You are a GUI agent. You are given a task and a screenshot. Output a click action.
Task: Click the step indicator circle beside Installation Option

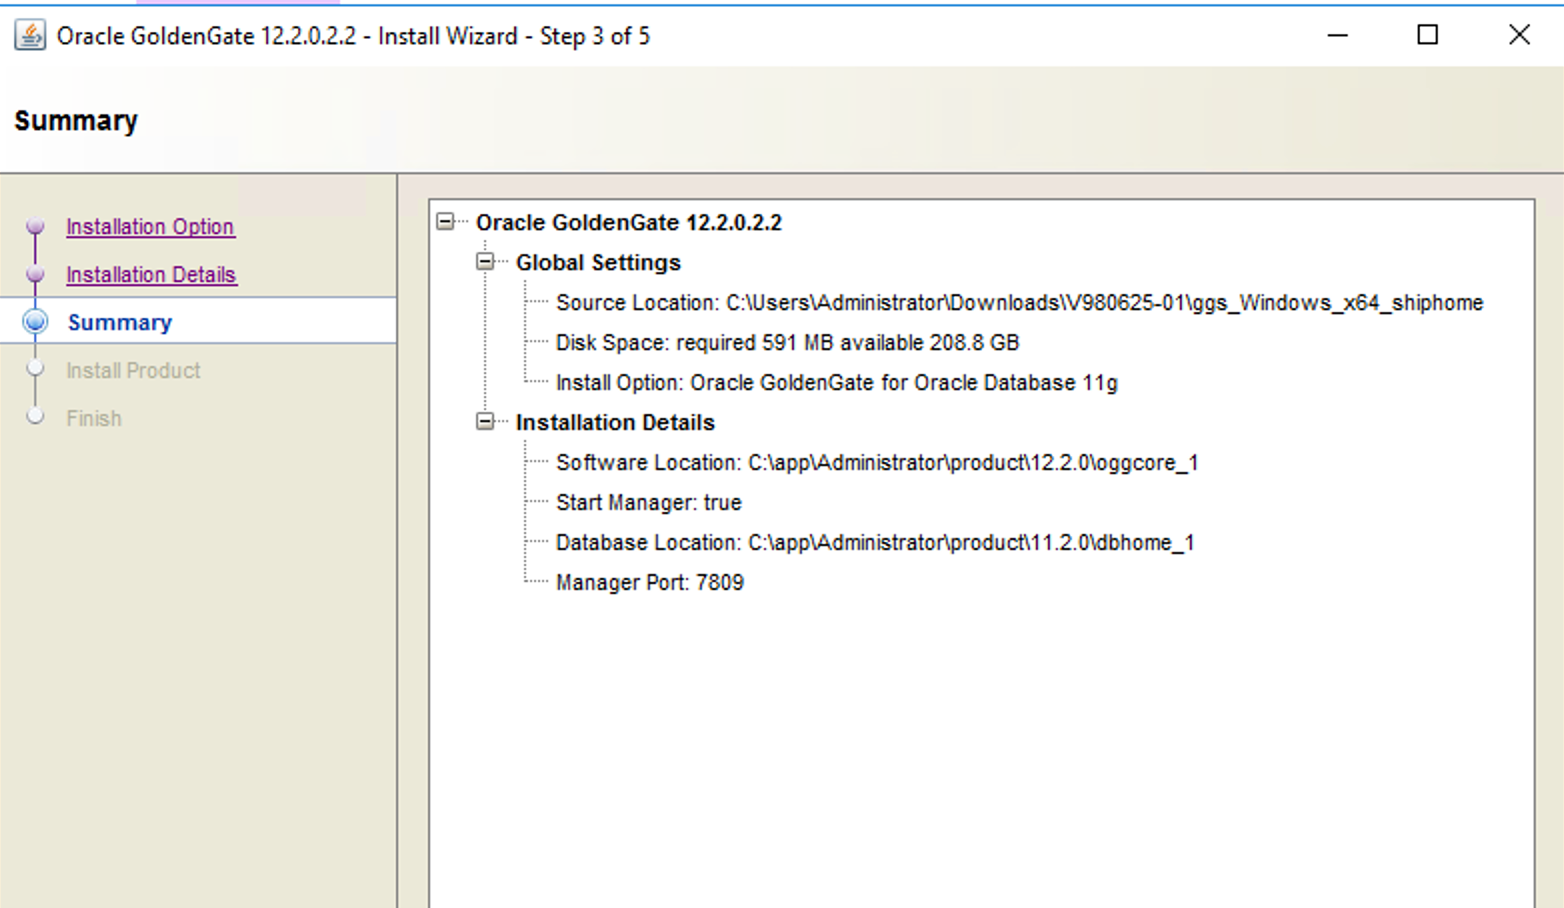coord(36,227)
